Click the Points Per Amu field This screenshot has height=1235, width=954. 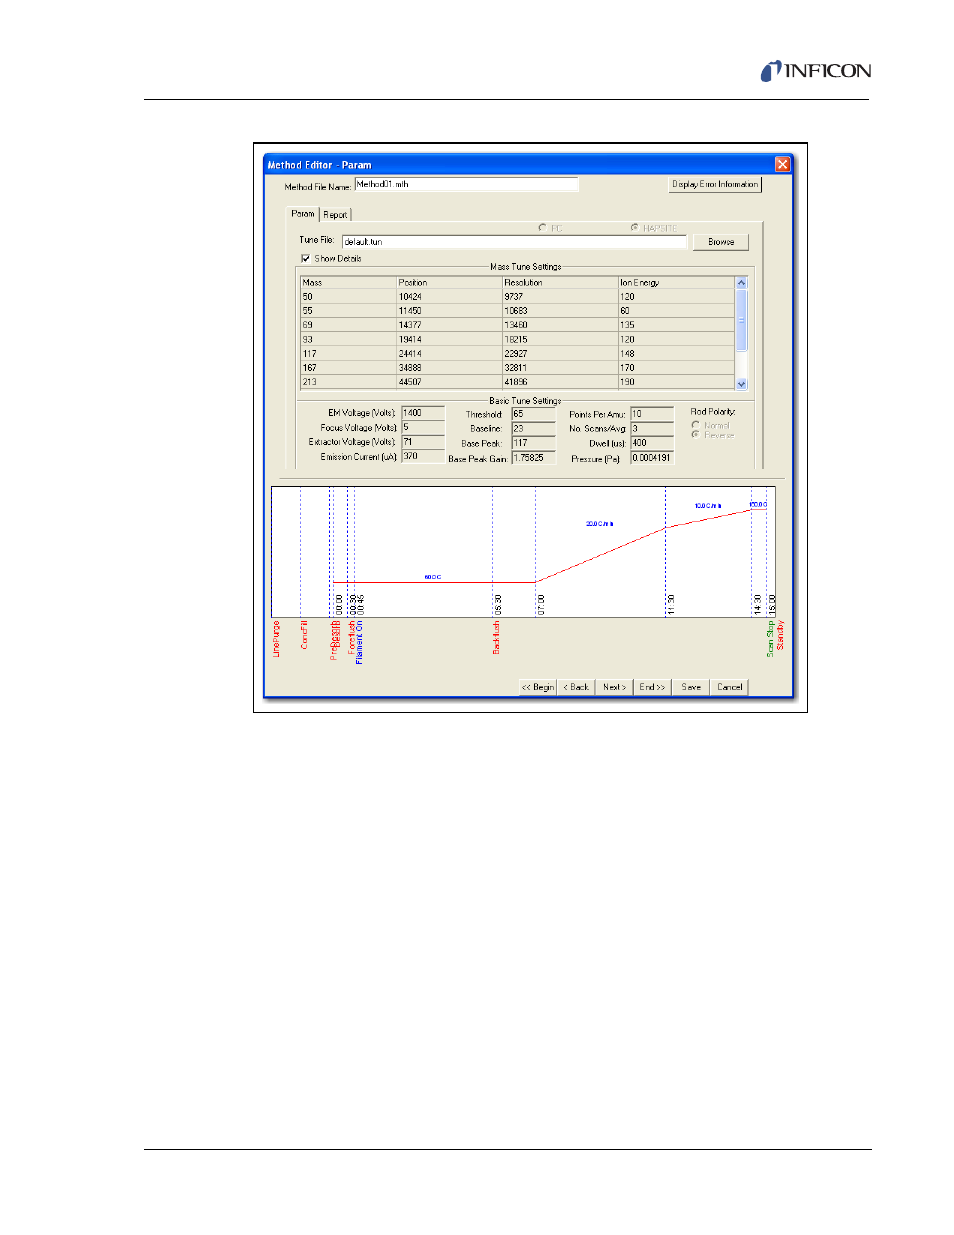652,413
